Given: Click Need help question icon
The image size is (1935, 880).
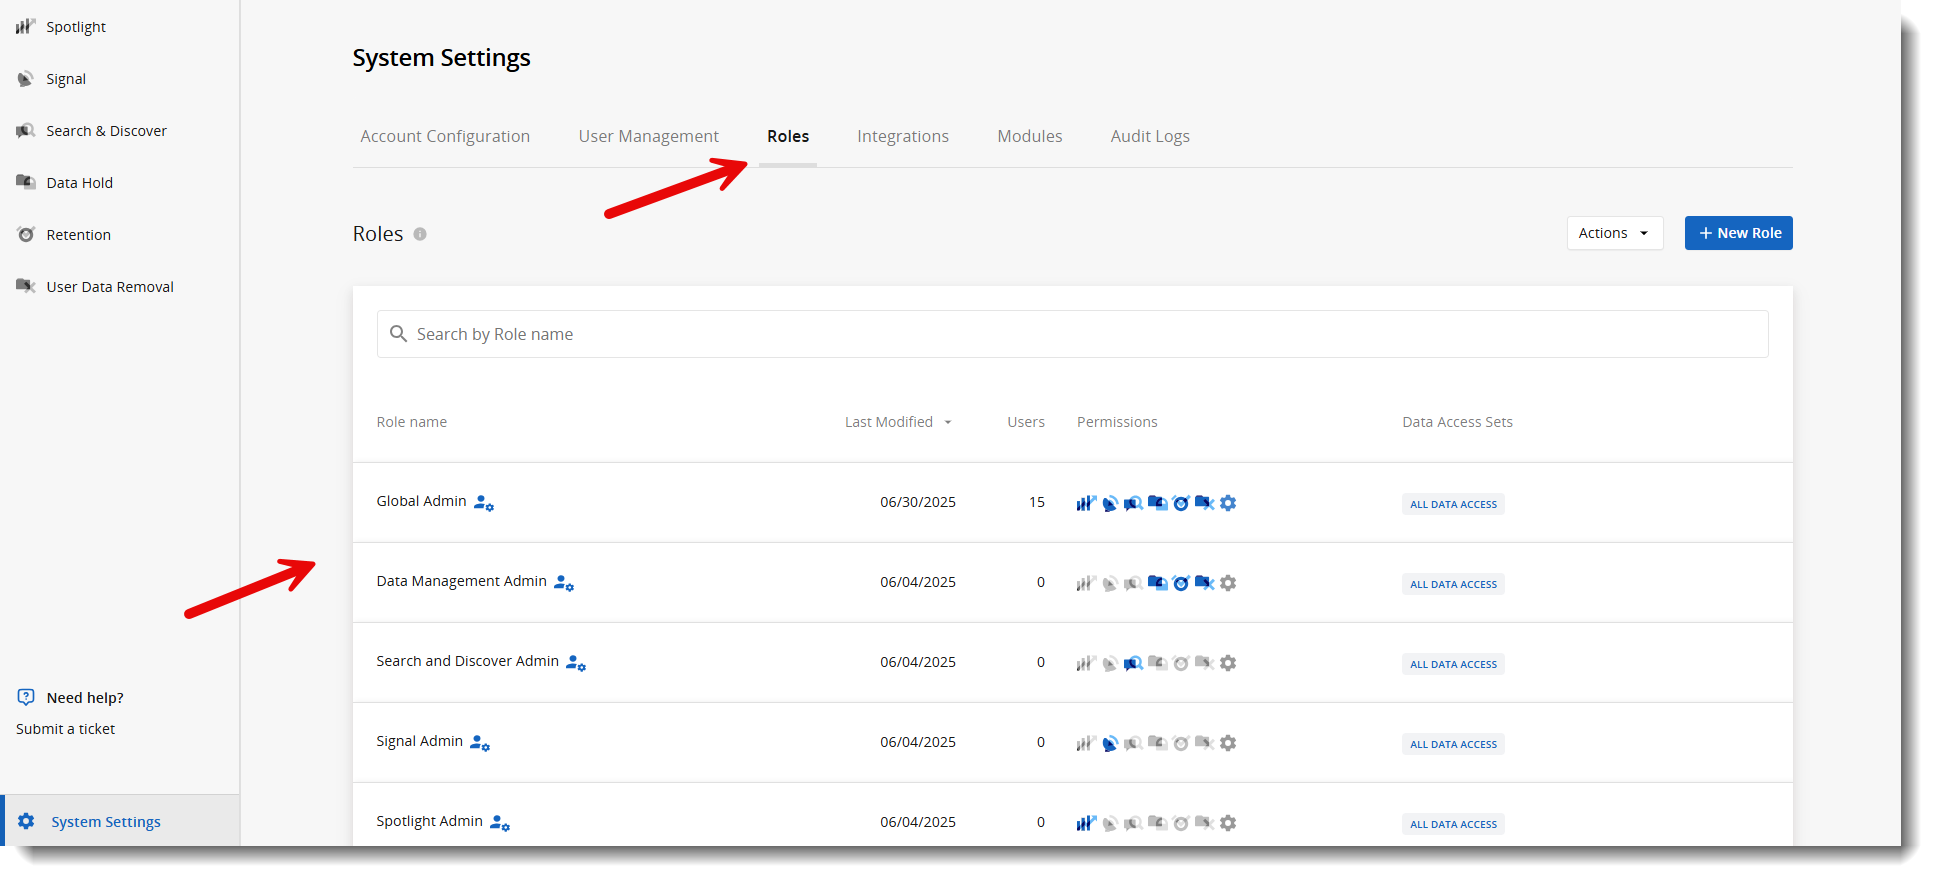Looking at the screenshot, I should (26, 697).
